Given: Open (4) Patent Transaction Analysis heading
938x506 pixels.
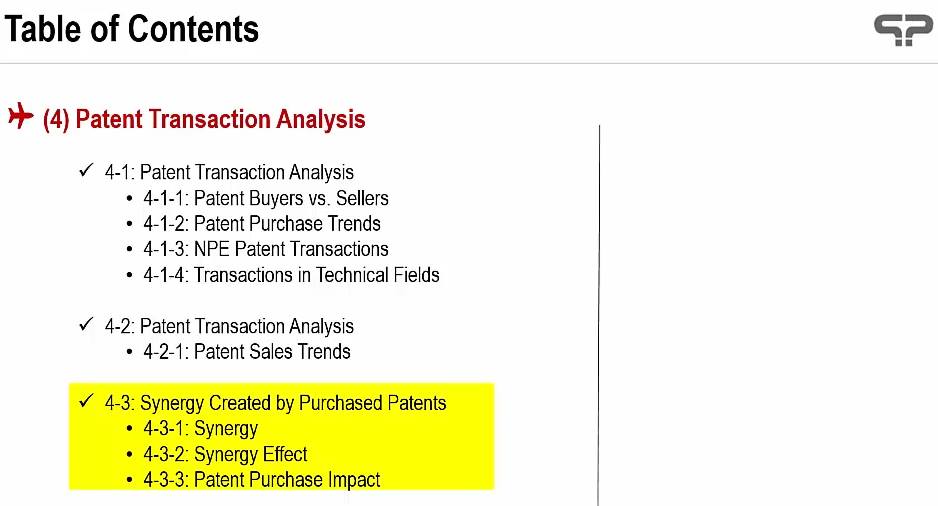Looking at the screenshot, I should [204, 119].
